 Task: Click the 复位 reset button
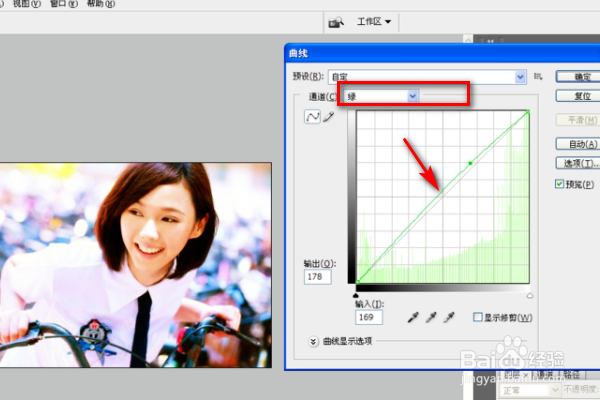pos(578,96)
